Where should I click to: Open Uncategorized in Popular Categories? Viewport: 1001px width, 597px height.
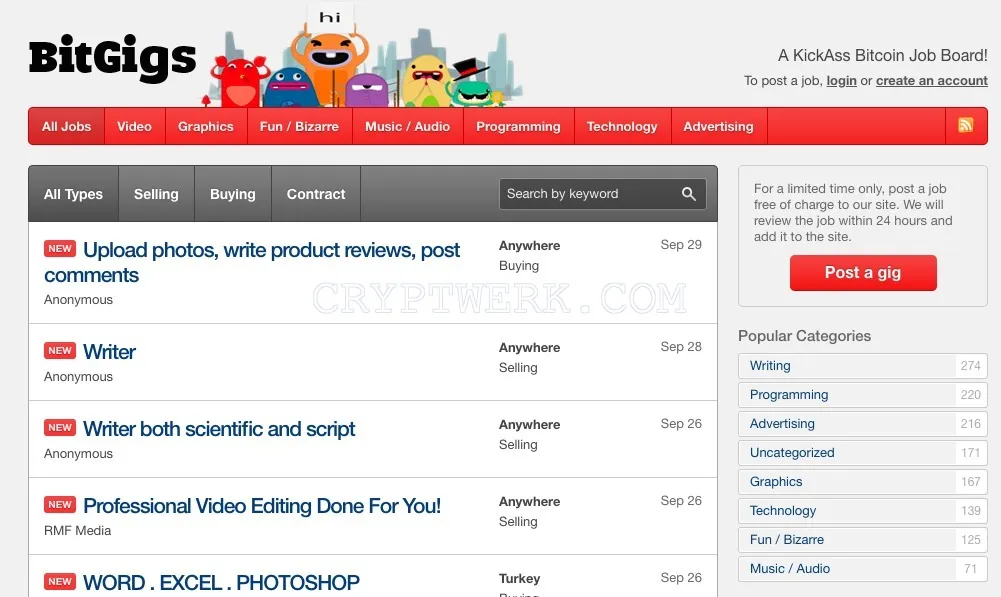pos(862,453)
